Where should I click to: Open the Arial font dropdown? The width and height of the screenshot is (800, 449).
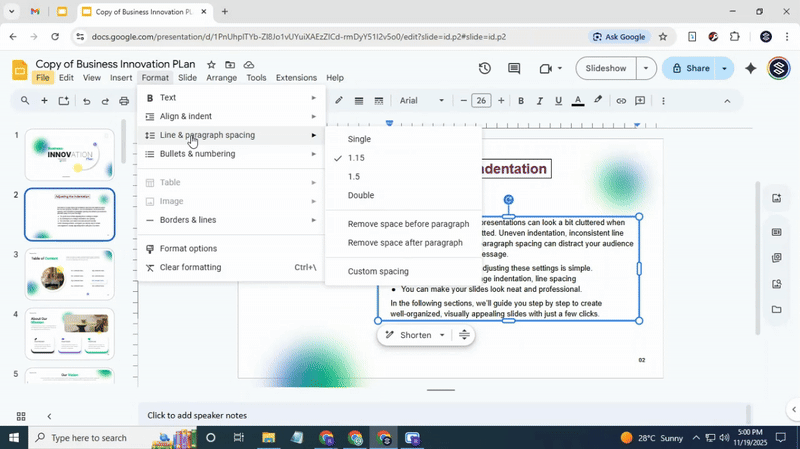(422, 101)
